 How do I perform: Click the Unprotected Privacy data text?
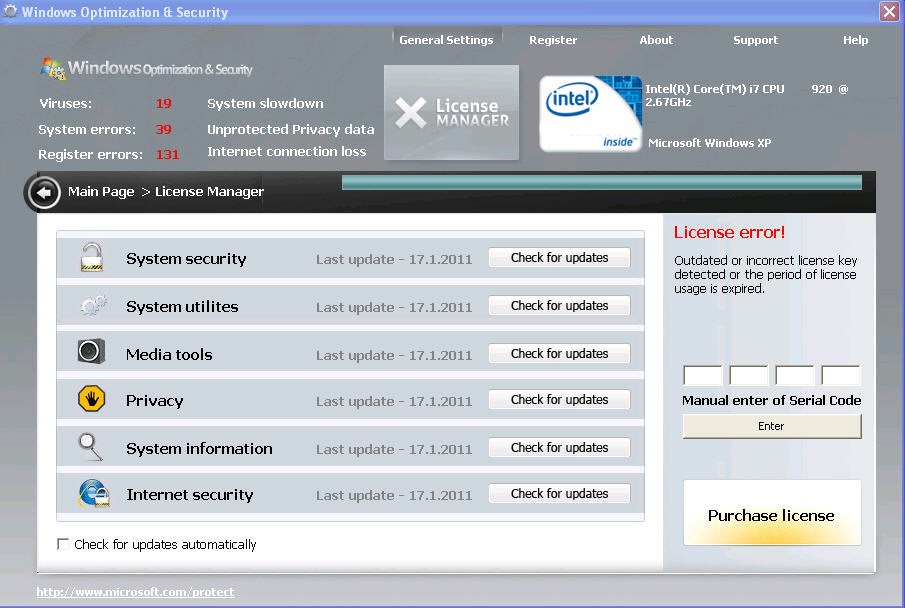pos(291,129)
